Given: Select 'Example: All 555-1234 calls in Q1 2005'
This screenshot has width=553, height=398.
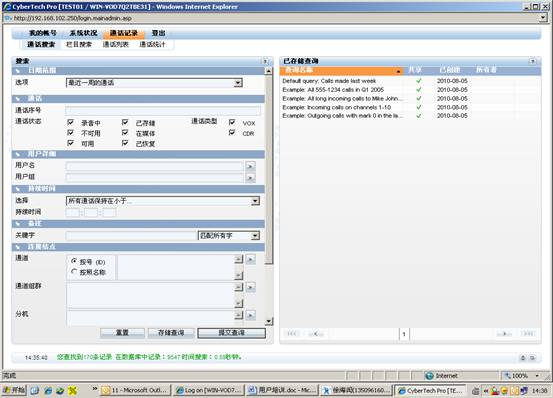Looking at the screenshot, I should pos(333,90).
